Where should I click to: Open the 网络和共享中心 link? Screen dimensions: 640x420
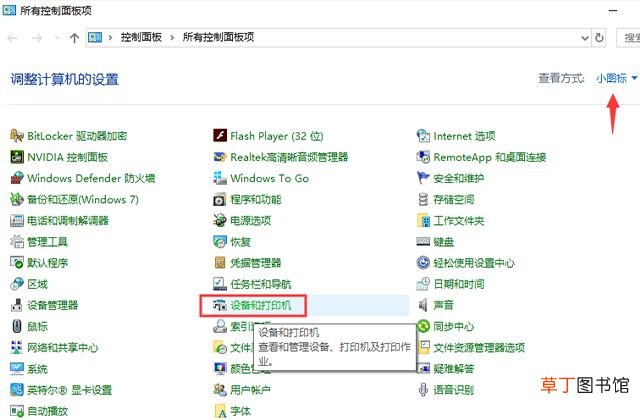point(62,347)
